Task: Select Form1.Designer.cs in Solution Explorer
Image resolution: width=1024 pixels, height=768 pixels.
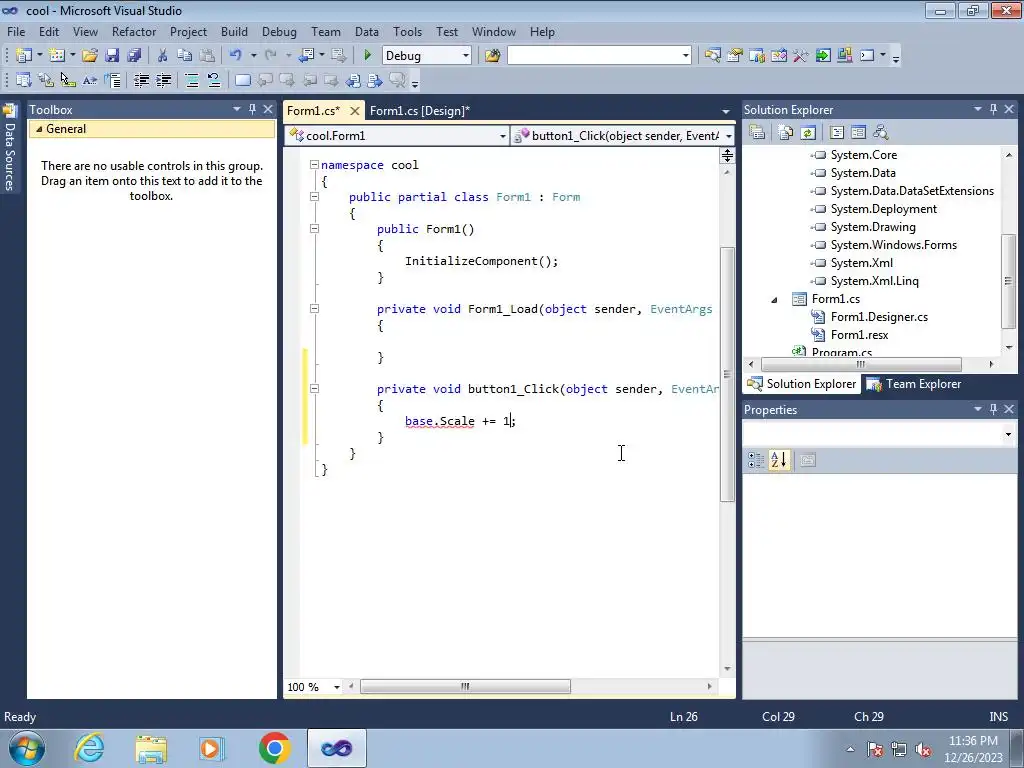Action: tap(879, 317)
